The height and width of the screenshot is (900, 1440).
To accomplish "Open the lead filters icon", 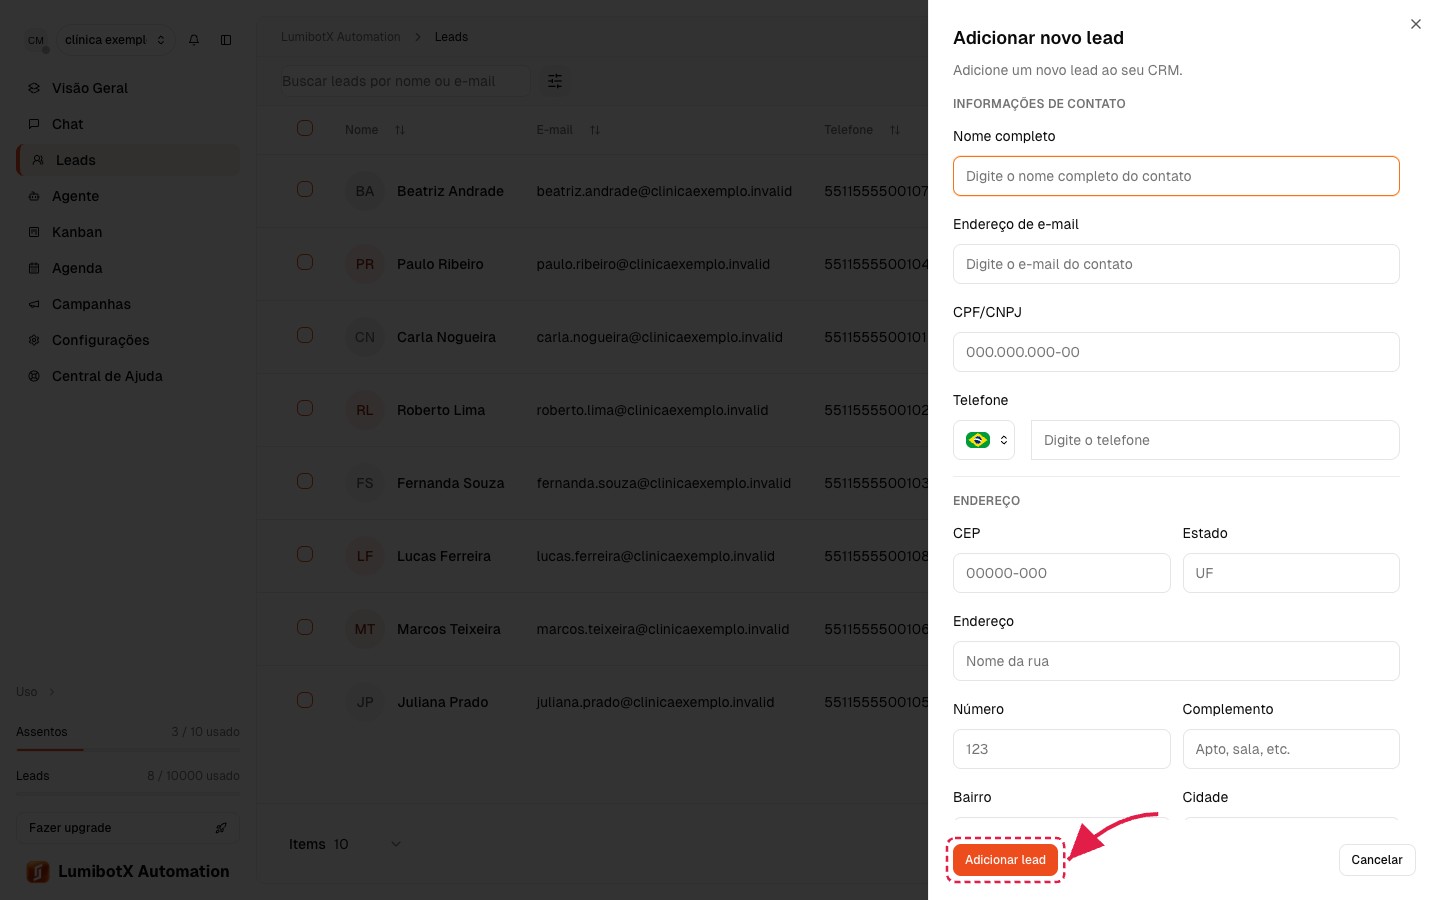I will click(555, 81).
